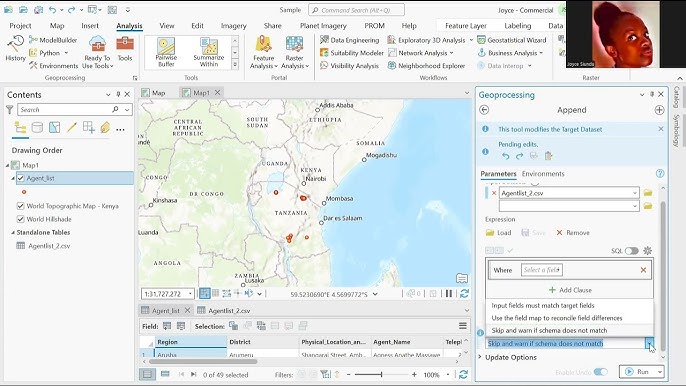Open the geoprocessing History

point(15,49)
